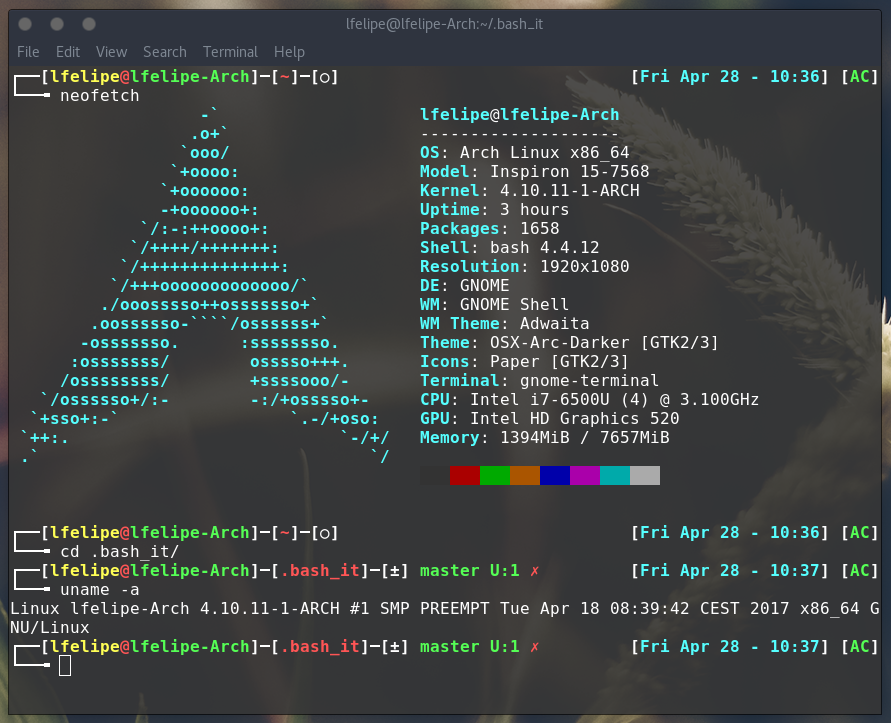Image resolution: width=891 pixels, height=723 pixels.
Task: Click the orange-brown block in the neofetch palette
Action: (525, 475)
